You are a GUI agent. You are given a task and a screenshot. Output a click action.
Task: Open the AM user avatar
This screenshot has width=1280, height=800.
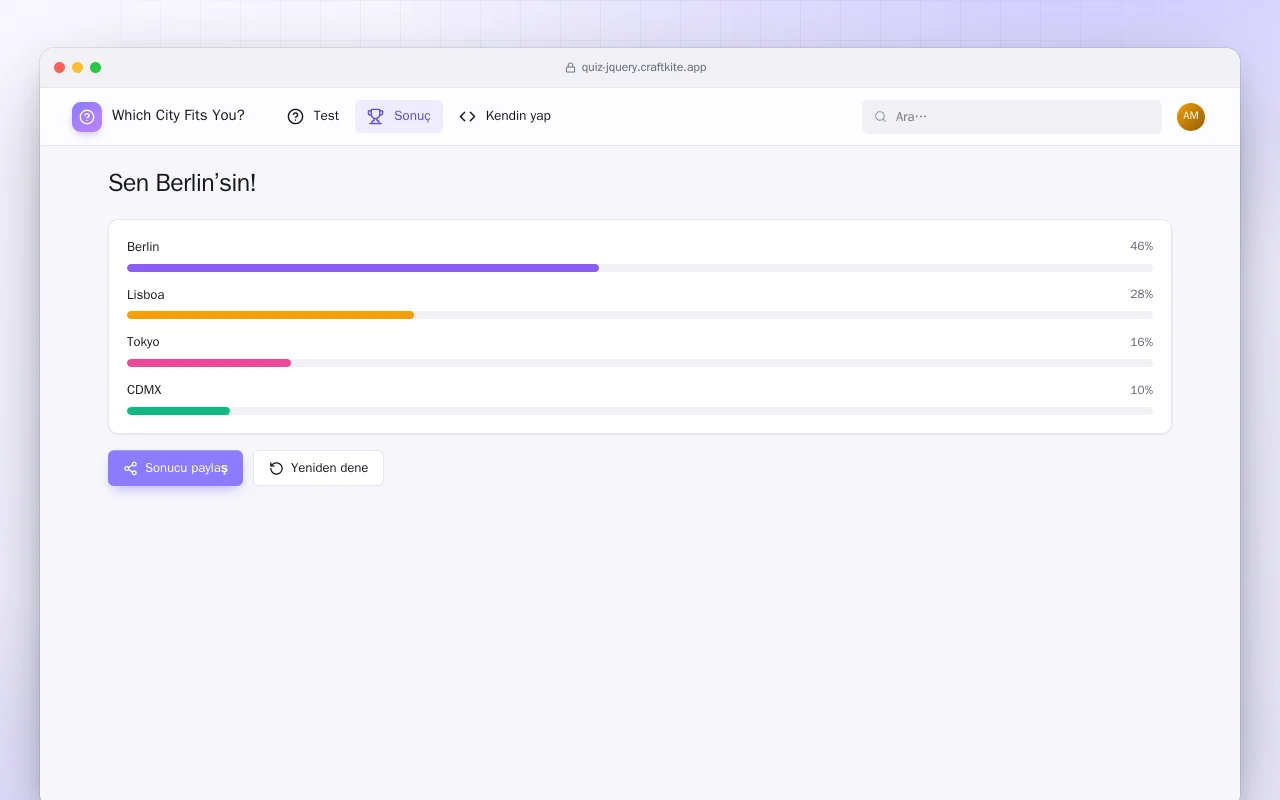1191,117
